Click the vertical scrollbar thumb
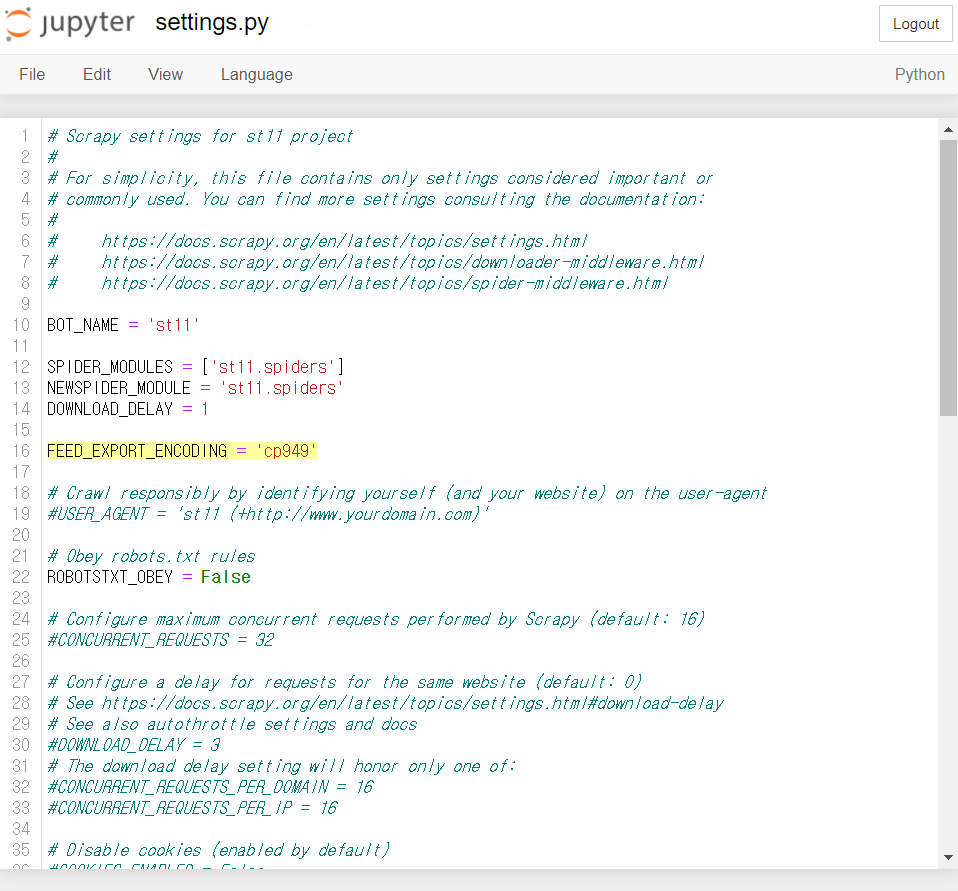Image resolution: width=958 pixels, height=891 pixels. point(948,277)
